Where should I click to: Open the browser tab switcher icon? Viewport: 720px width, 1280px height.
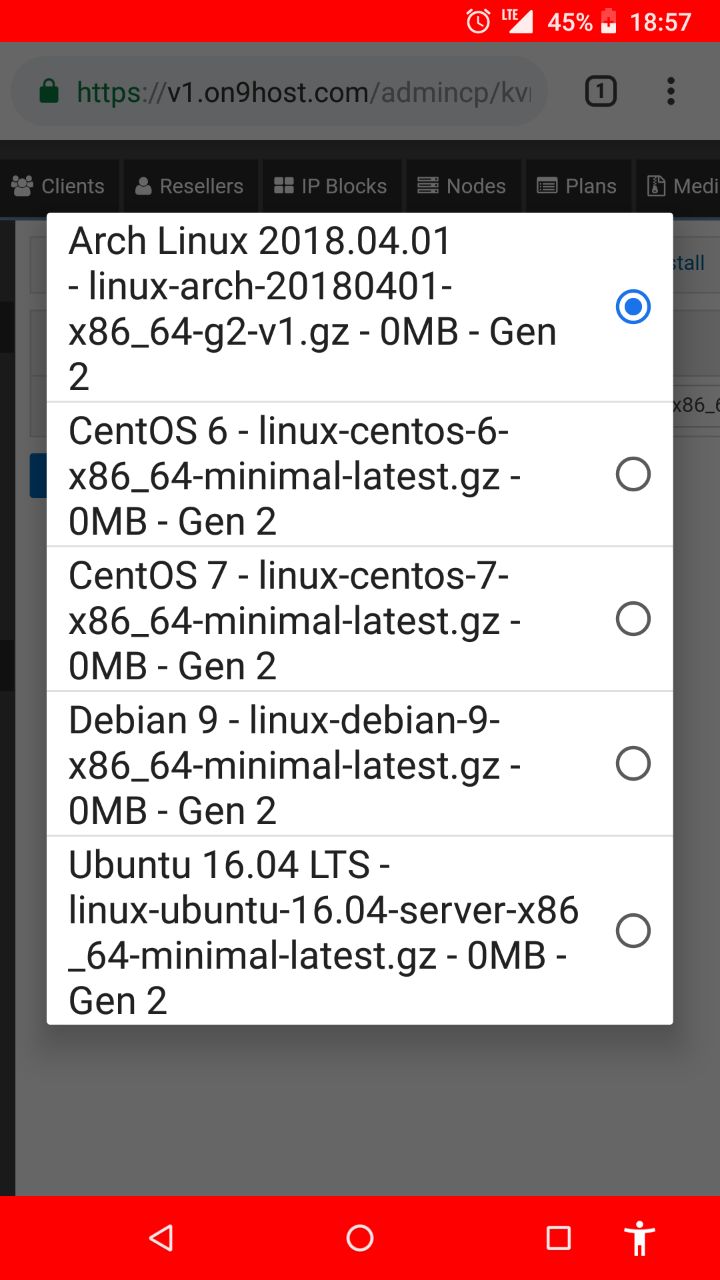coord(600,92)
